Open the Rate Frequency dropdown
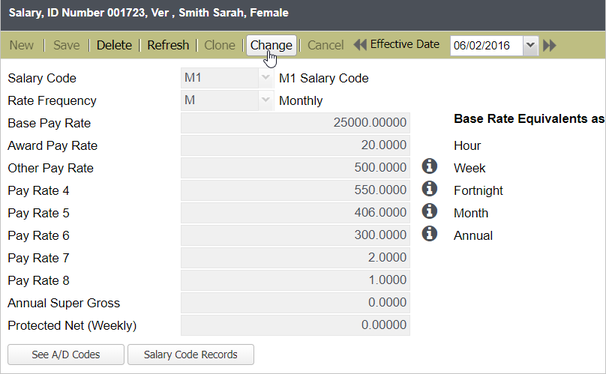Screen dimensions: 606x374 coord(266,100)
